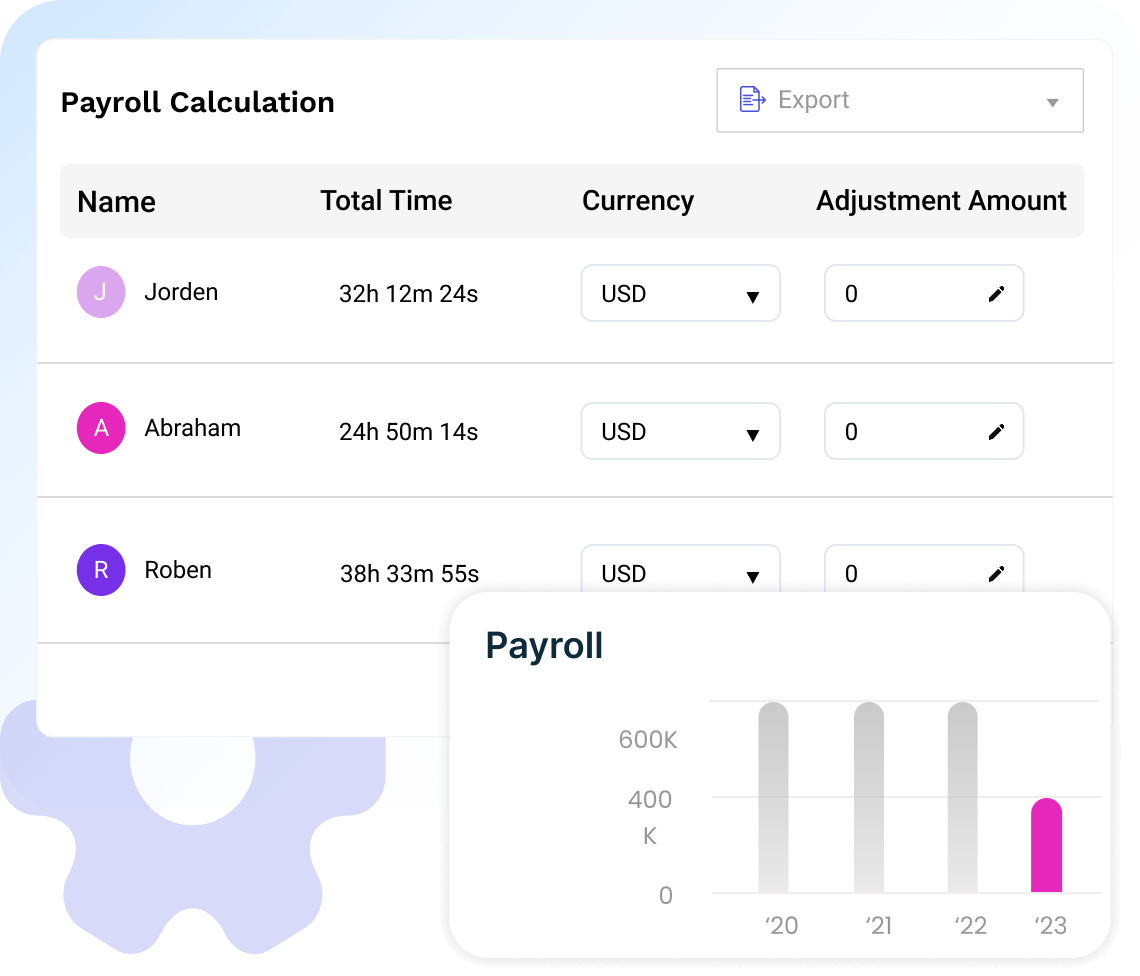This screenshot has height=976, width=1140.
Task: Expand the Export options dropdown arrow
Action: tap(1052, 101)
